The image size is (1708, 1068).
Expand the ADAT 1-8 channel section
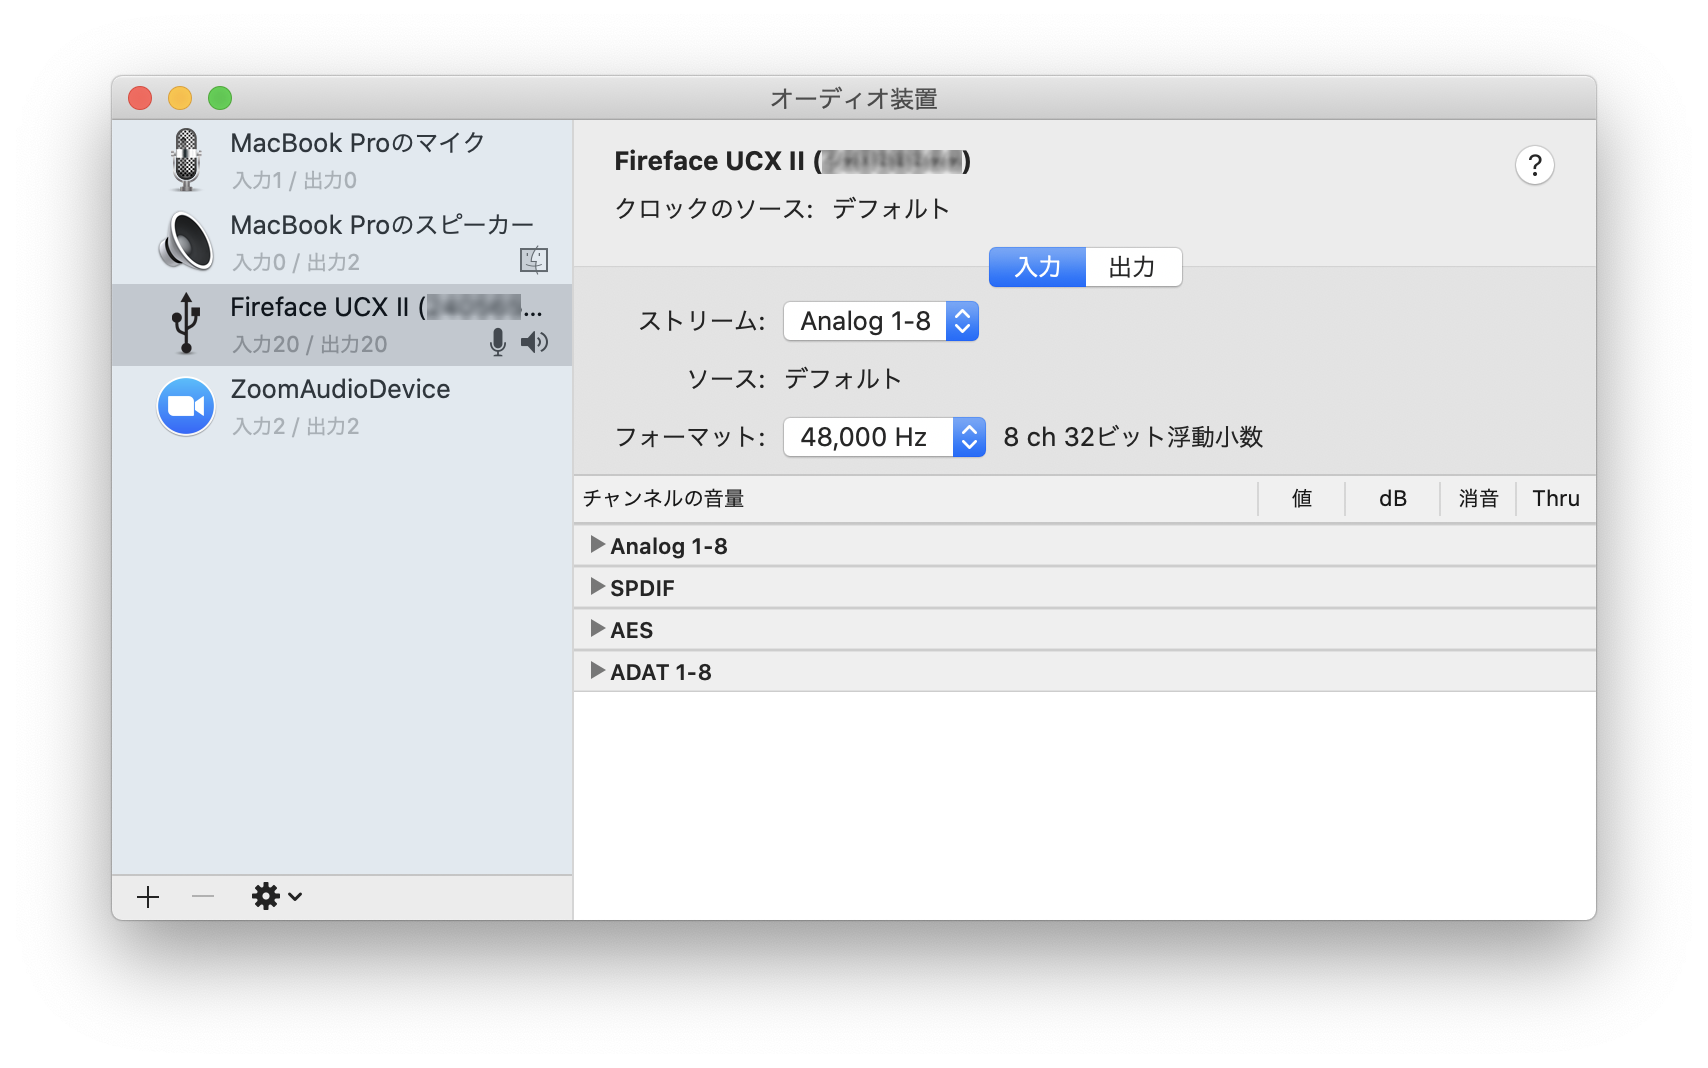coord(597,671)
